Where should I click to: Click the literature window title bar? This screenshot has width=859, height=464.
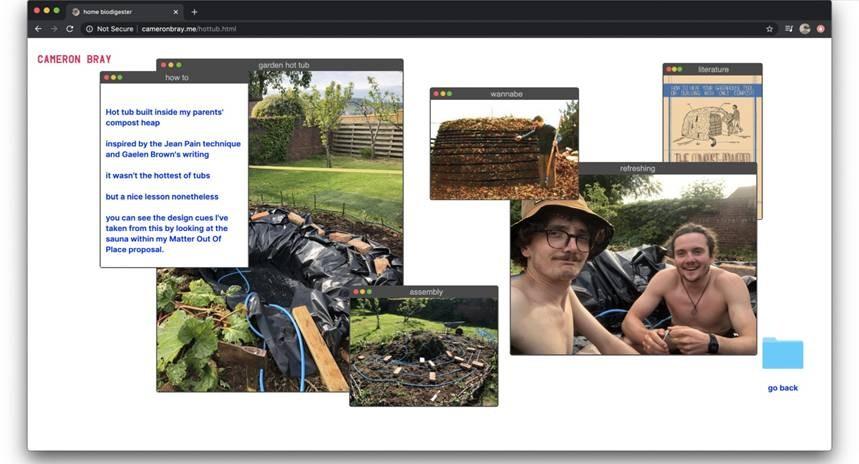(x=720, y=69)
